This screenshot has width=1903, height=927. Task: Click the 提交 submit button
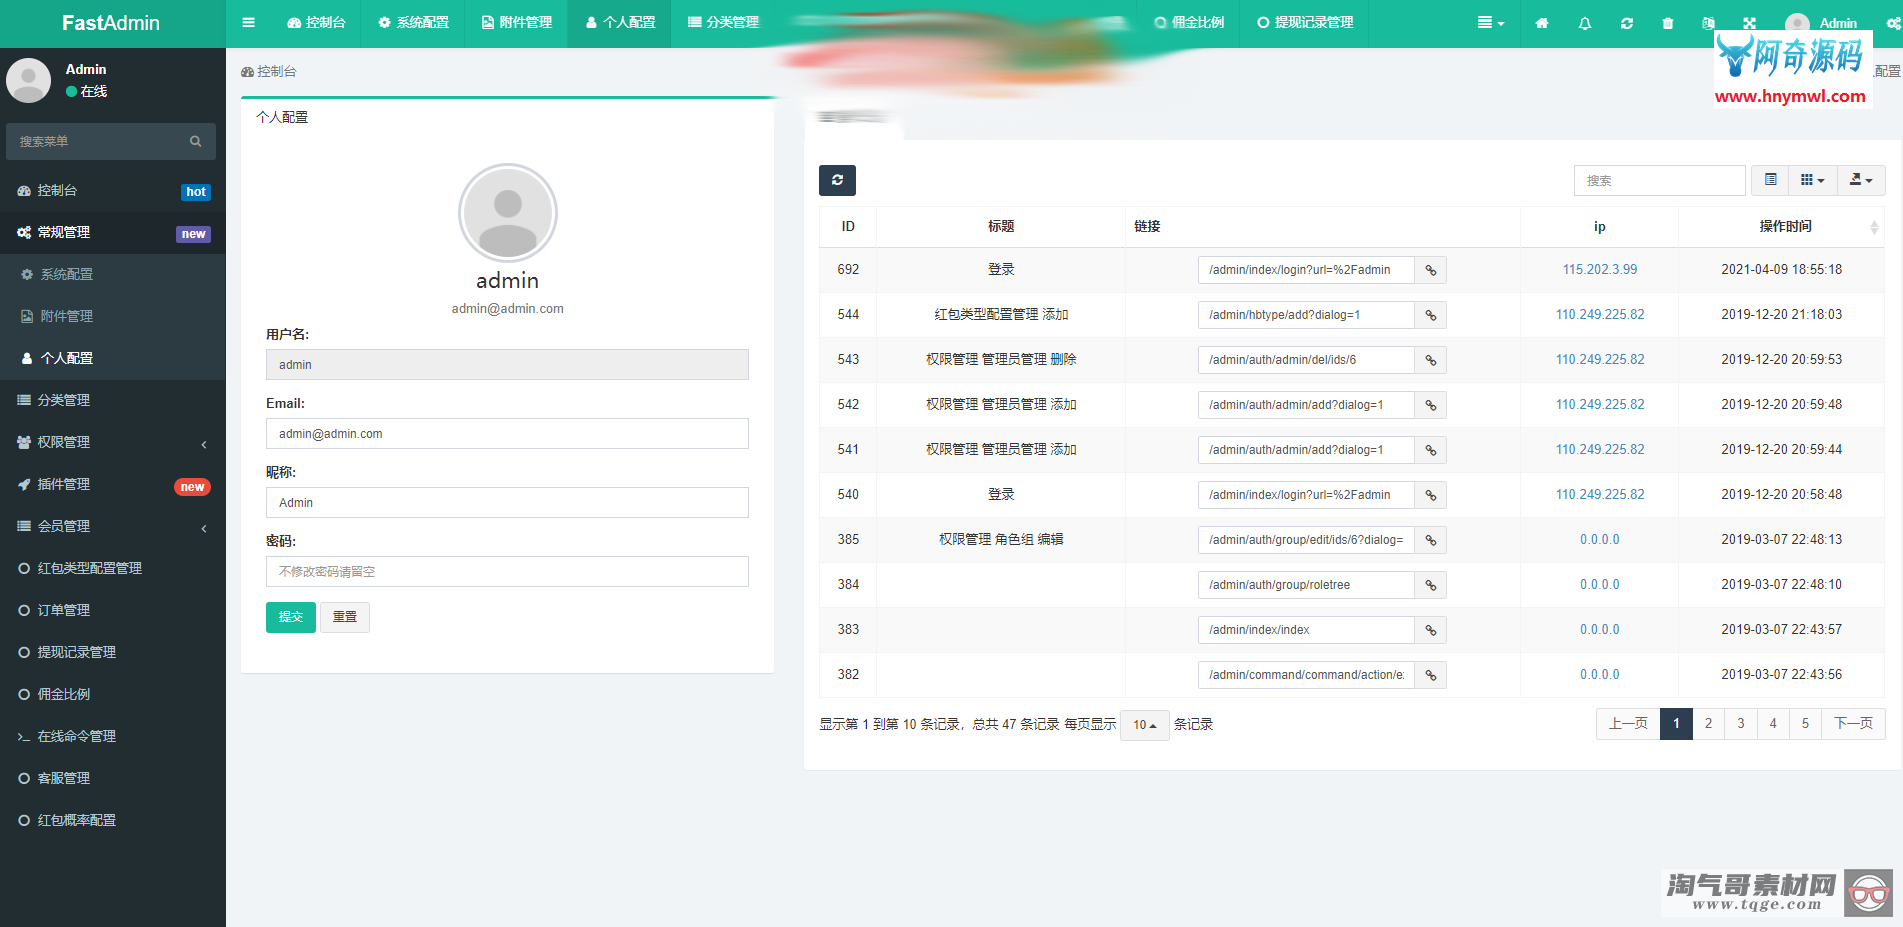[x=290, y=617]
